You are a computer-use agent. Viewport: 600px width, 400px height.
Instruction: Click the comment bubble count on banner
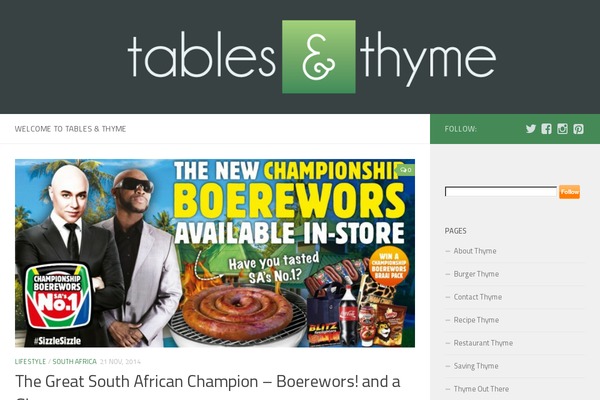tap(406, 170)
